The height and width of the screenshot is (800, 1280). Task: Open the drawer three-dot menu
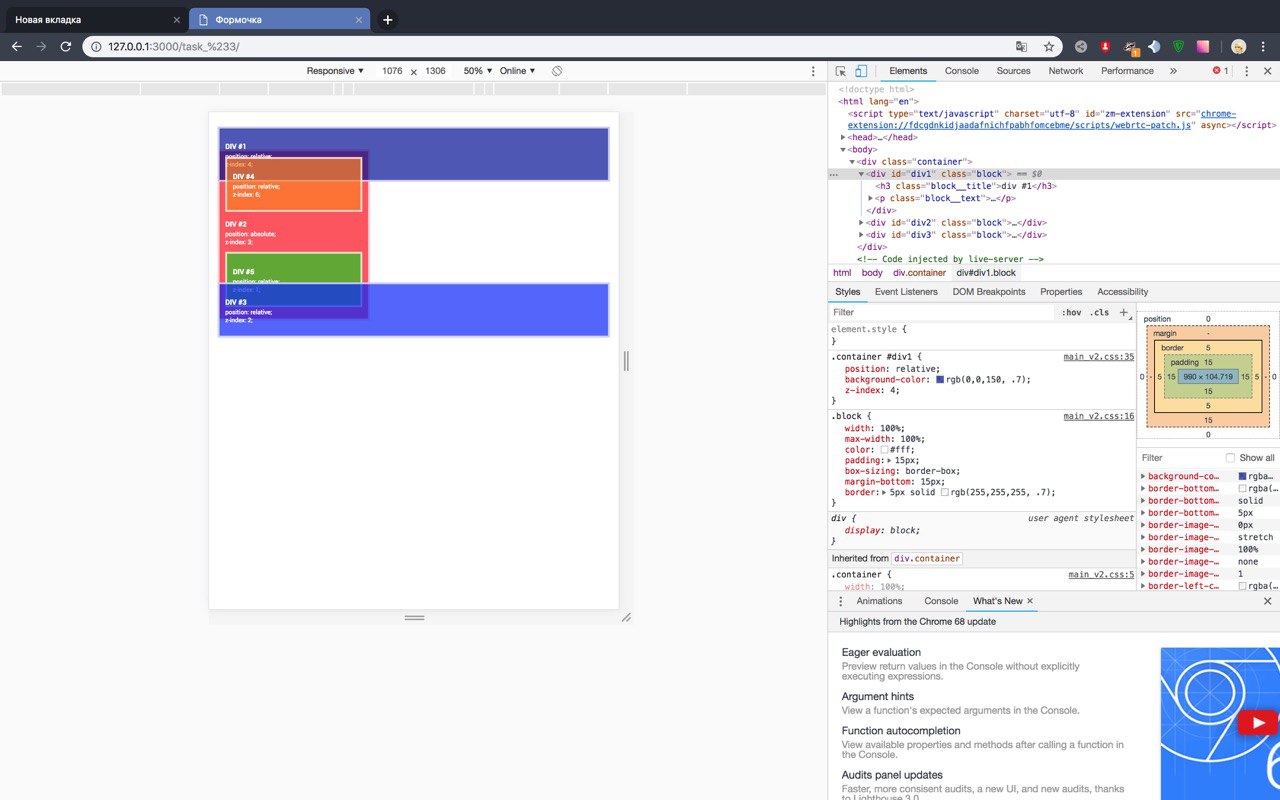841,601
